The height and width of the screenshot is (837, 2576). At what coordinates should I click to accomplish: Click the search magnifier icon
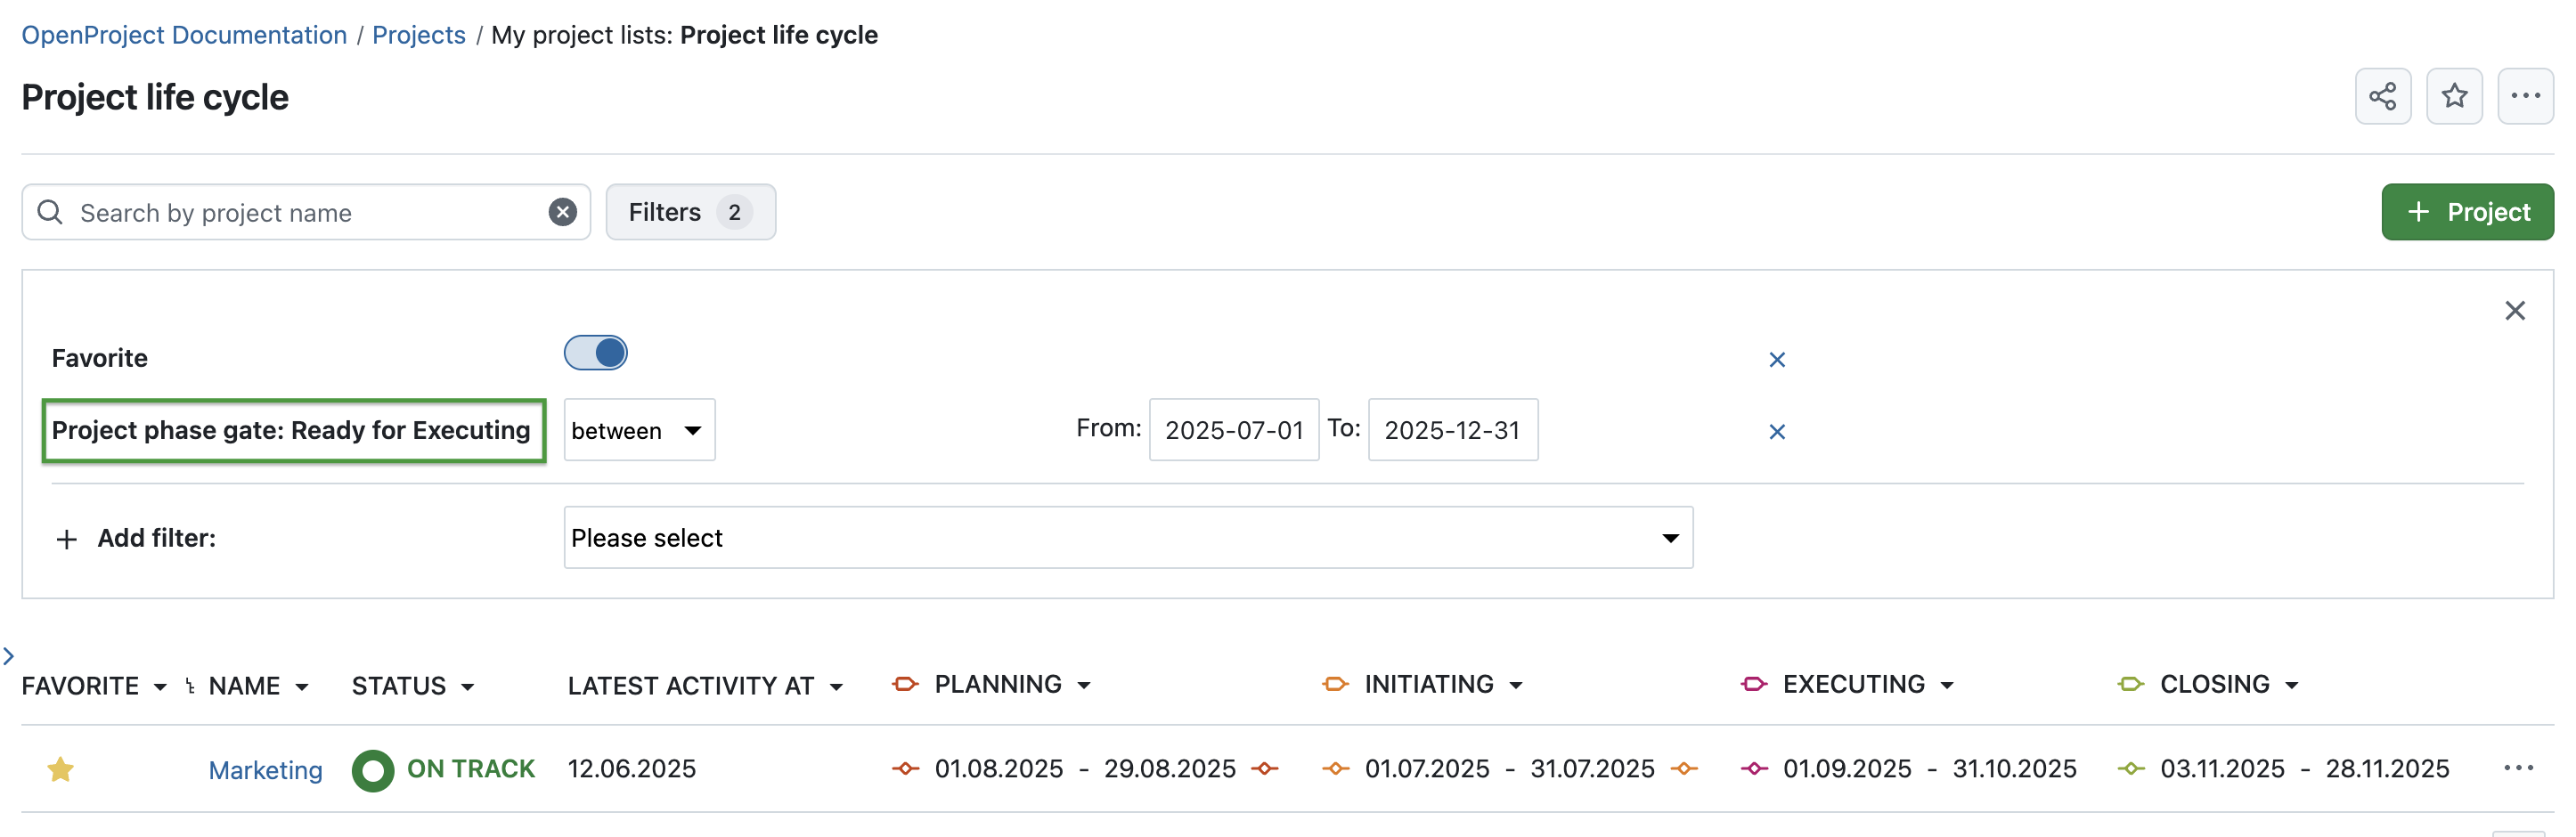coord(49,212)
